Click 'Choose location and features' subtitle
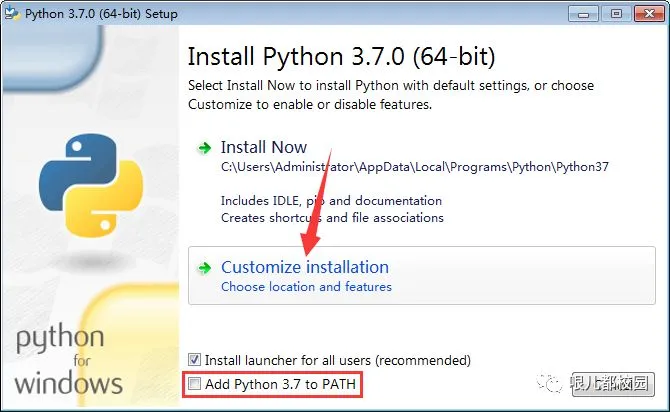Screen dimensions: 670x412 pyautogui.click(x=306, y=287)
